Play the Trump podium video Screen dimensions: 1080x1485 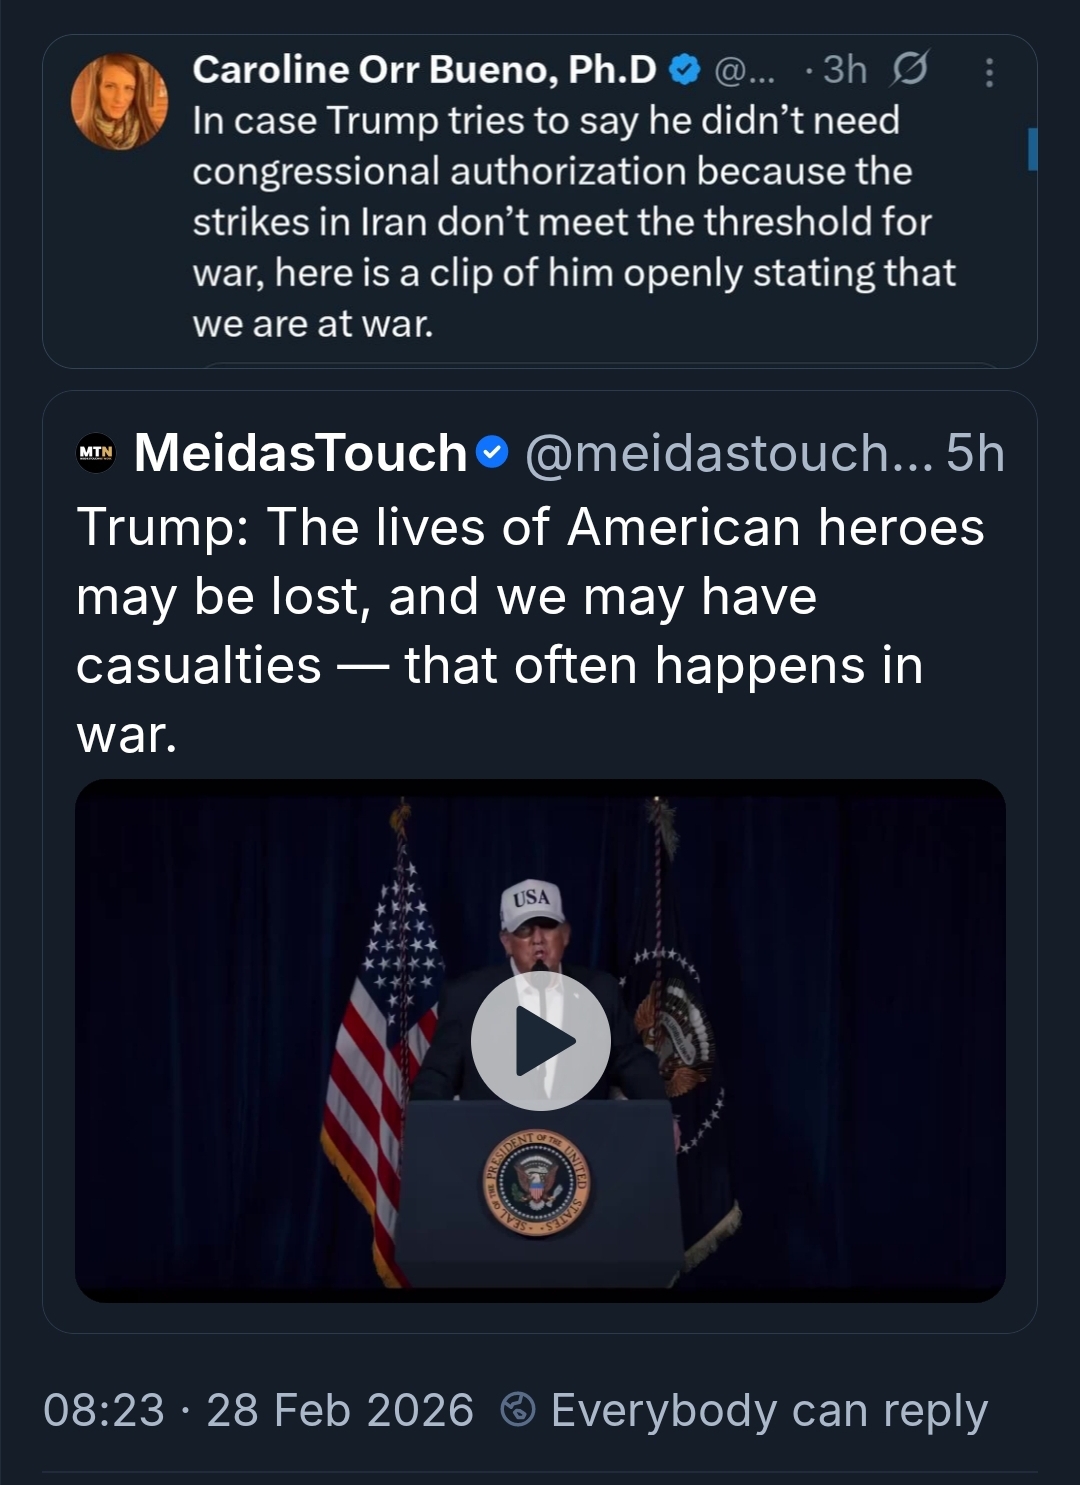(x=541, y=1041)
